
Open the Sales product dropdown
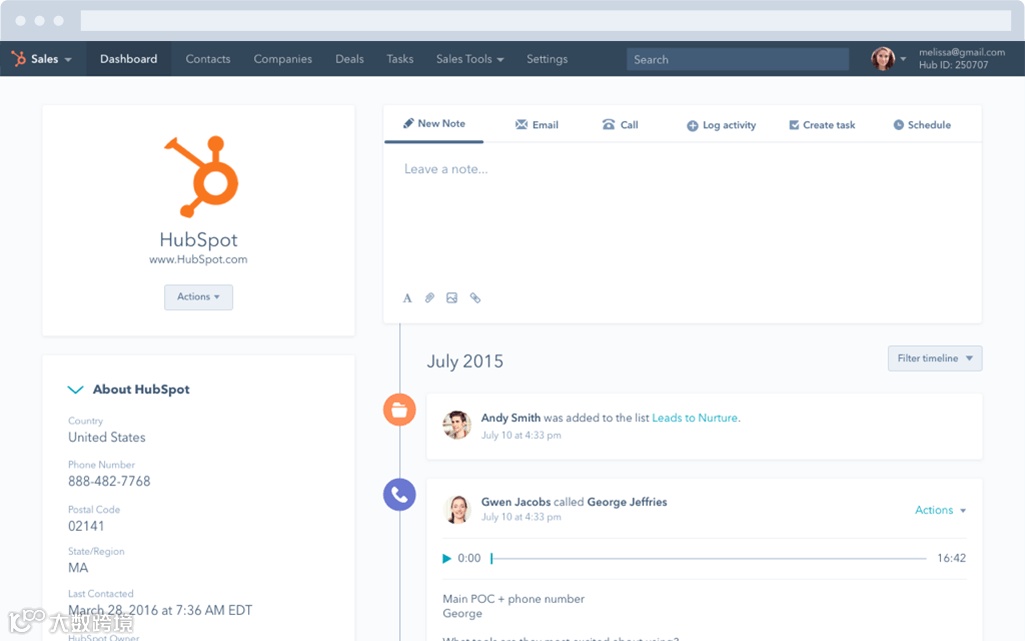[x=51, y=59]
